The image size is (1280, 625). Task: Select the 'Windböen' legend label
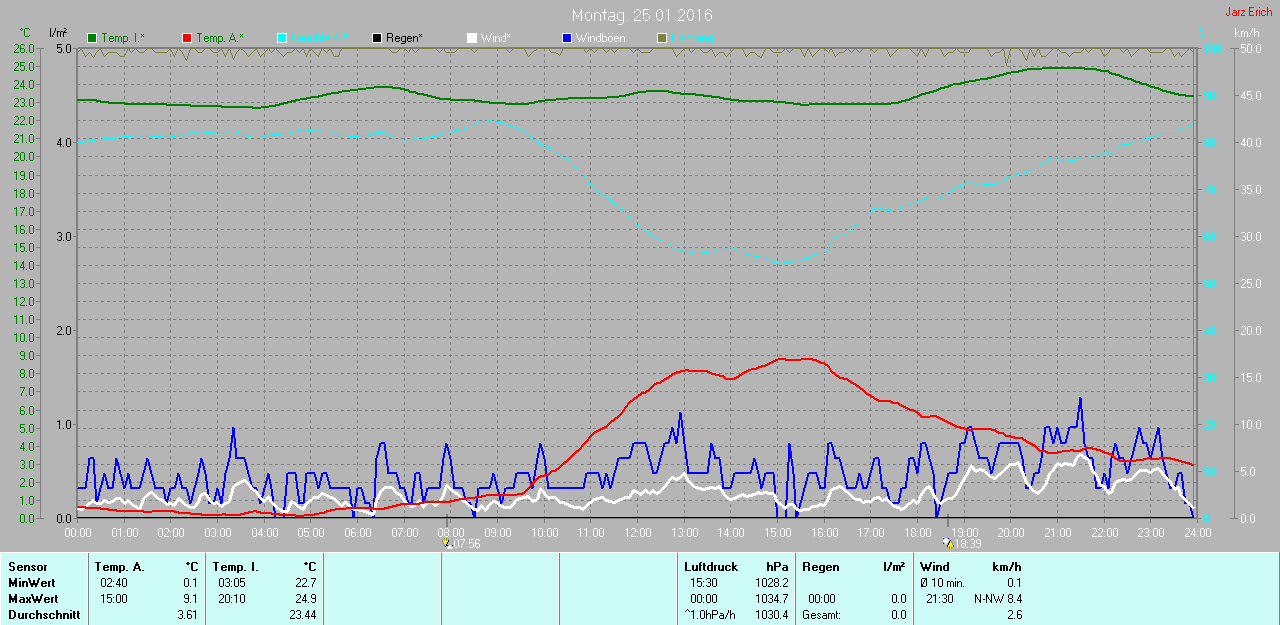coord(601,38)
